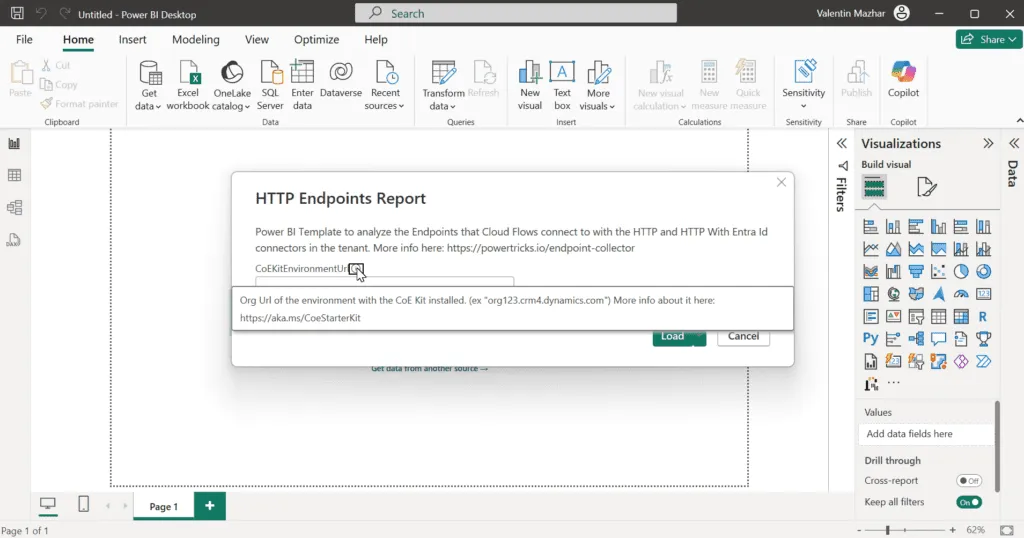Select the Matrix visual

click(x=961, y=317)
